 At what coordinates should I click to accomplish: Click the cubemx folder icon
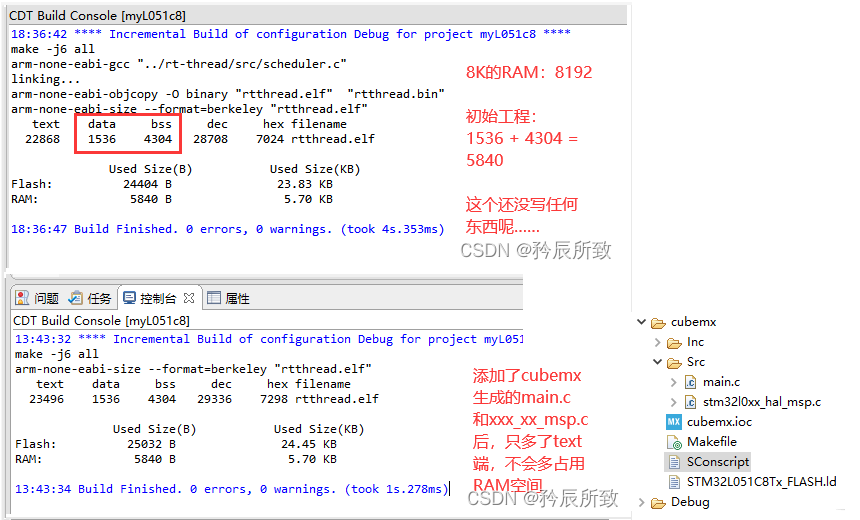pos(658,323)
